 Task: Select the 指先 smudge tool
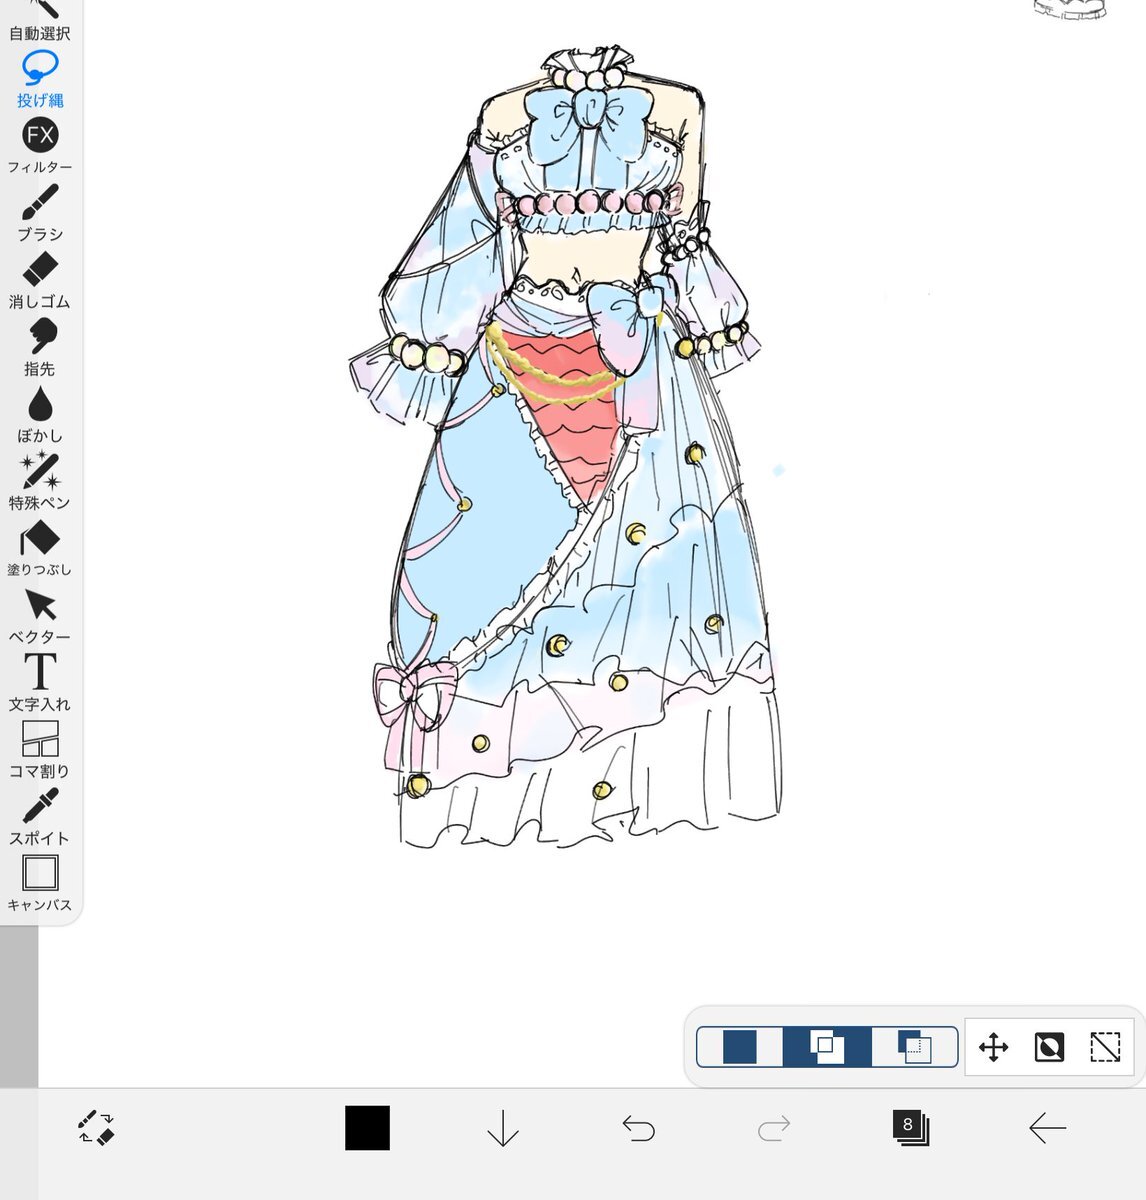click(40, 347)
